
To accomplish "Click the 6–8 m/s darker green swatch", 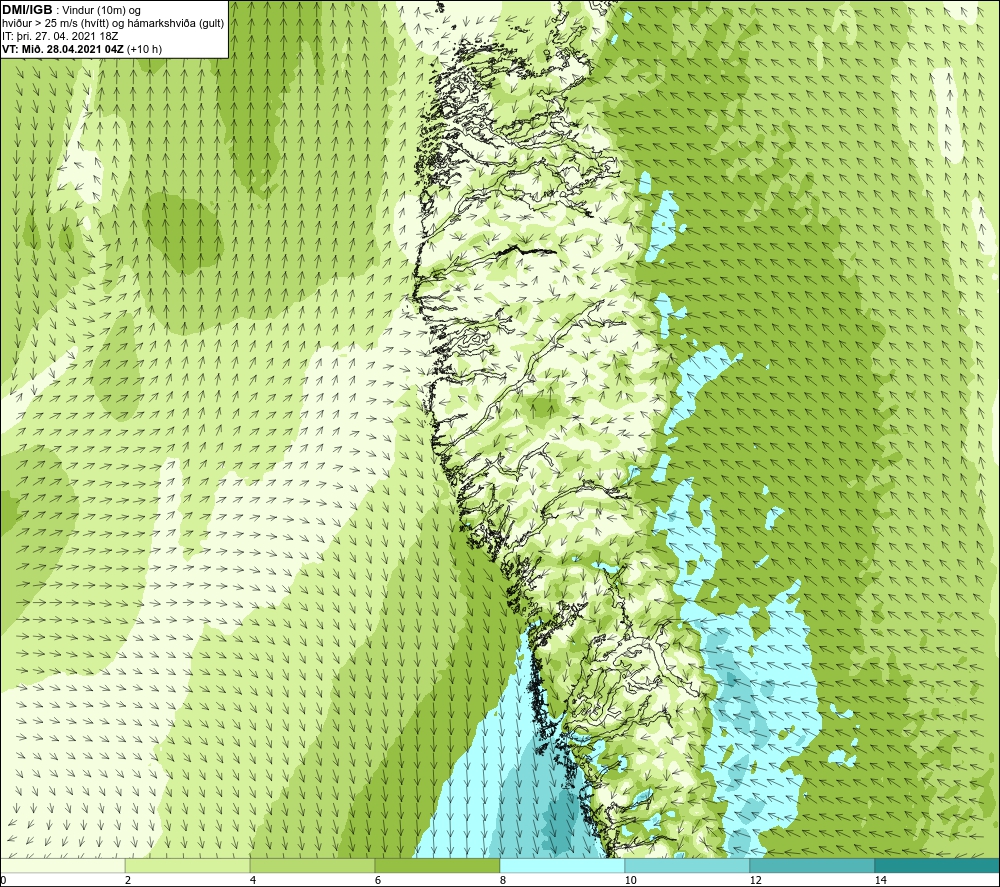I will [x=438, y=865].
